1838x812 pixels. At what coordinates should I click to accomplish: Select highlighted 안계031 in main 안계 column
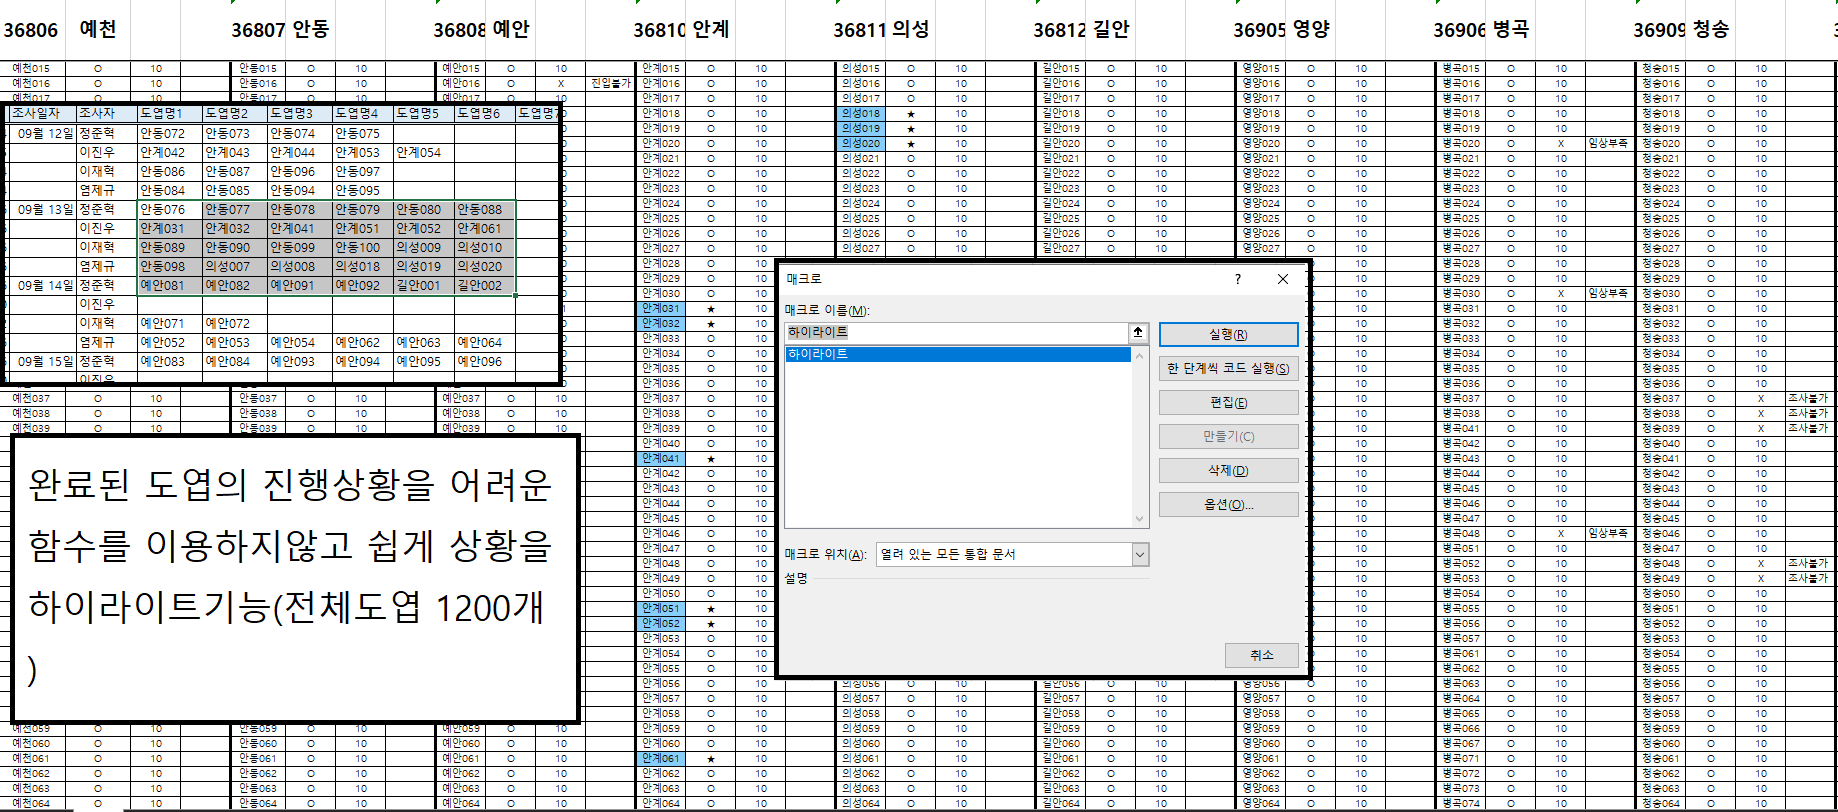(x=661, y=309)
